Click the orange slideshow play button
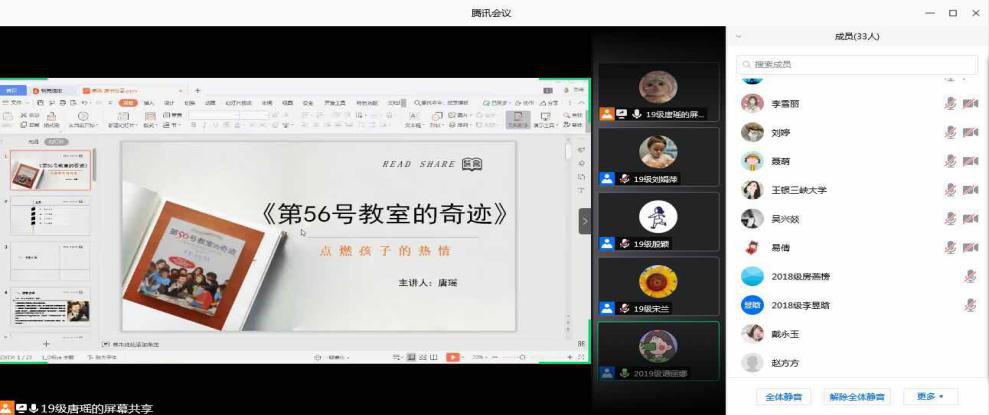The width and height of the screenshot is (989, 415). point(452,357)
